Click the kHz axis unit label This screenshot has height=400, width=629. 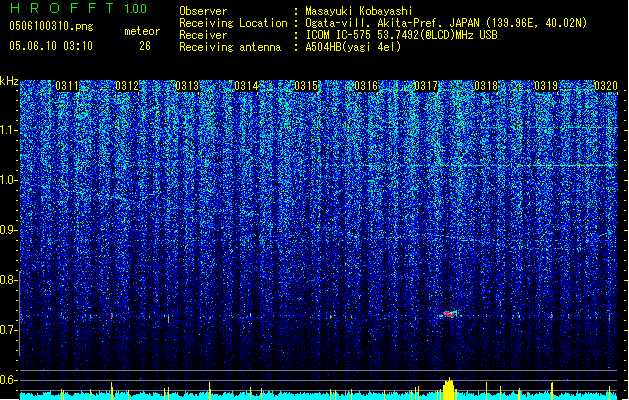[x=9, y=81]
